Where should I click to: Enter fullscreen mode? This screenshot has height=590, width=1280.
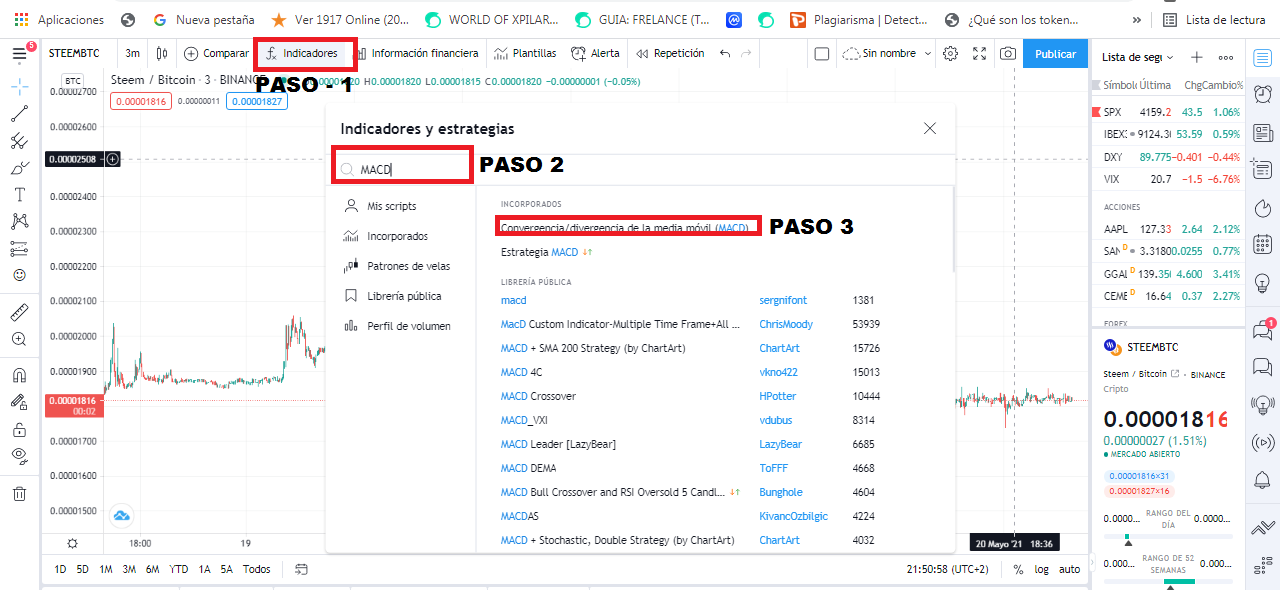click(979, 53)
